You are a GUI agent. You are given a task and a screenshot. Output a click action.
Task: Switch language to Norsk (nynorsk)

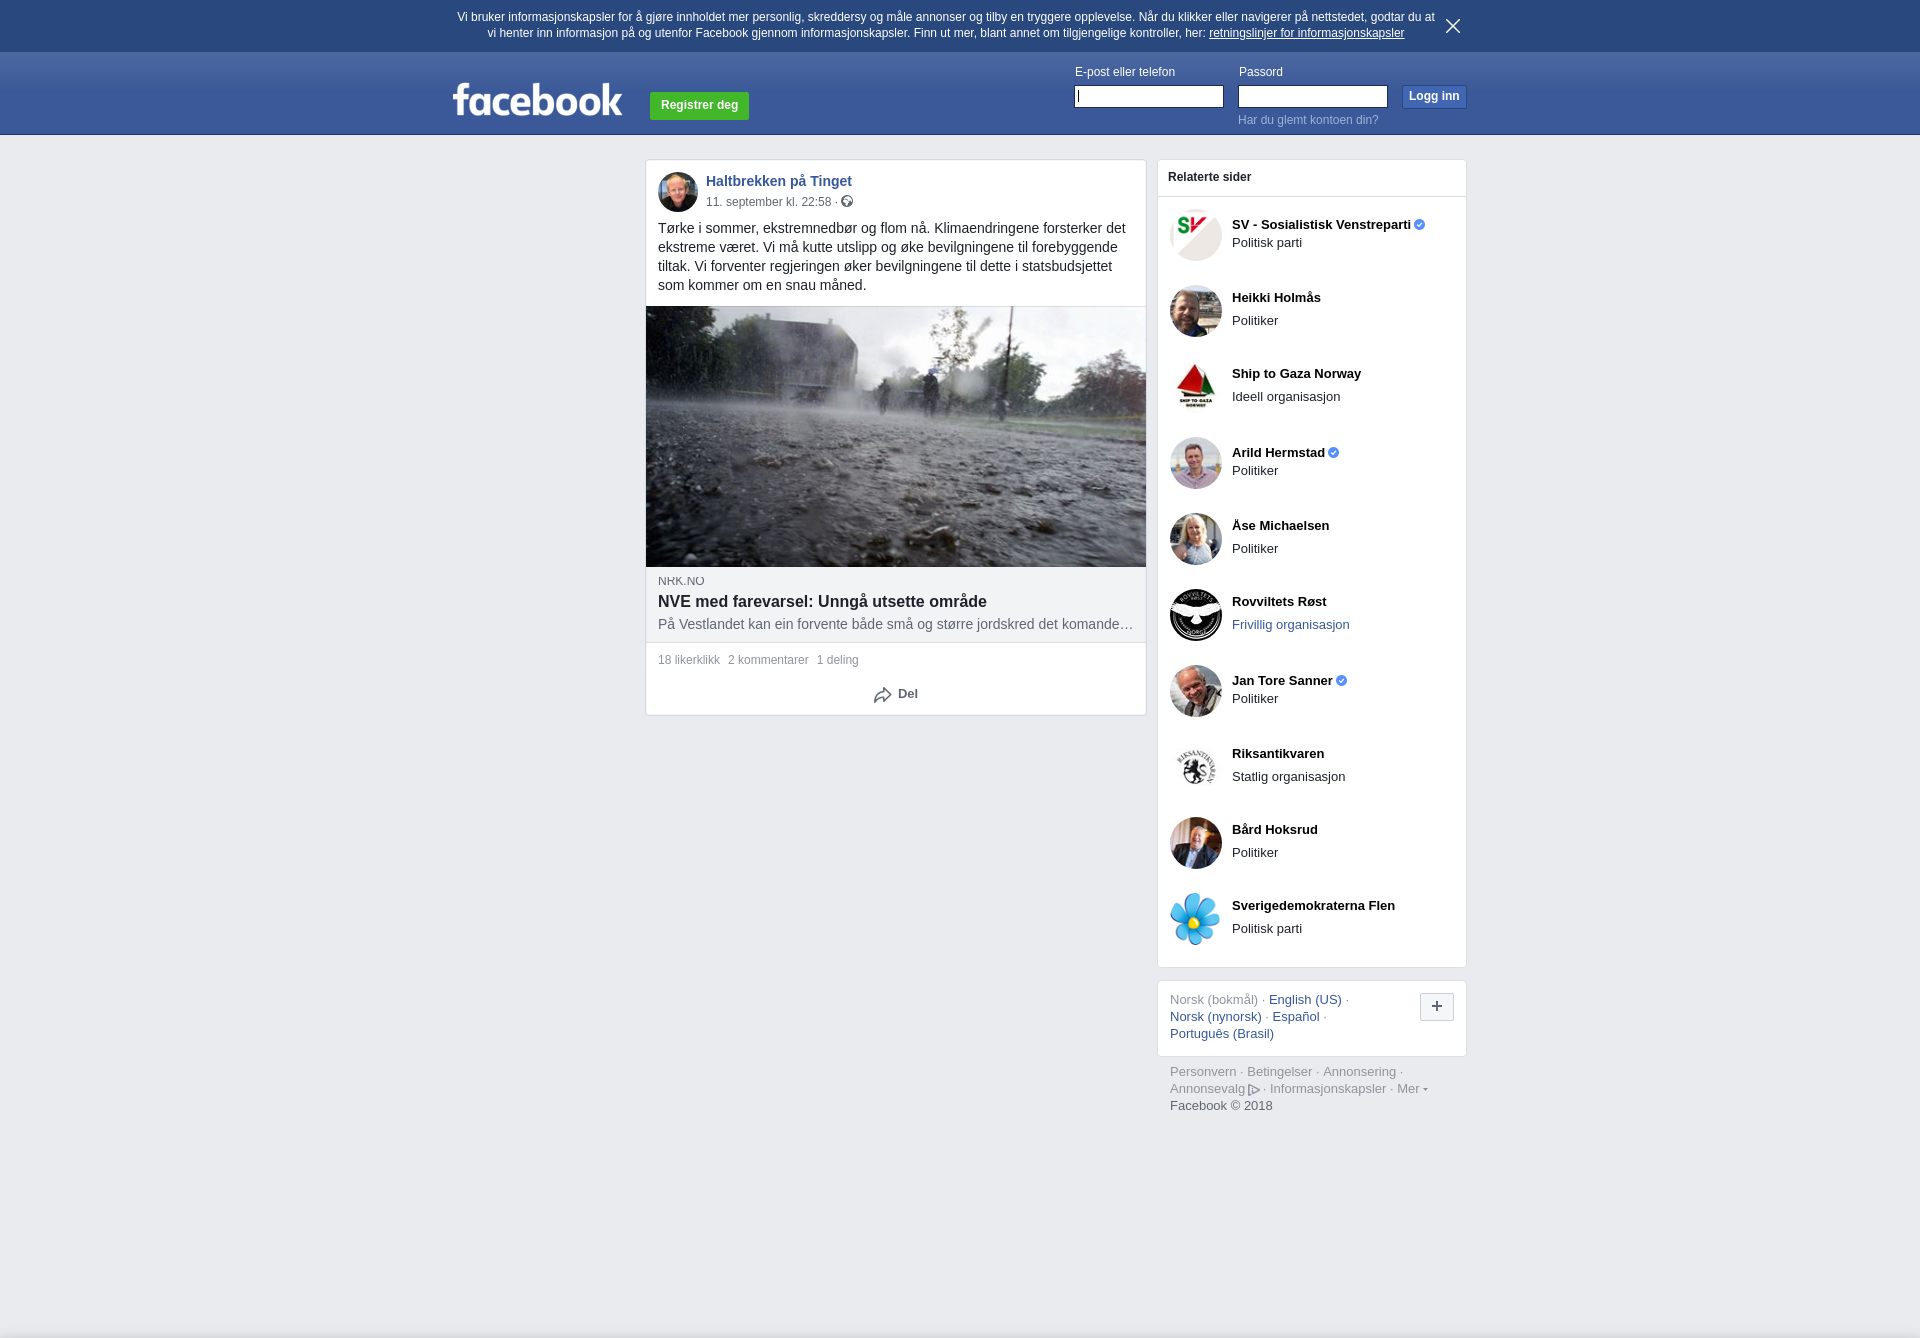pos(1216,1017)
